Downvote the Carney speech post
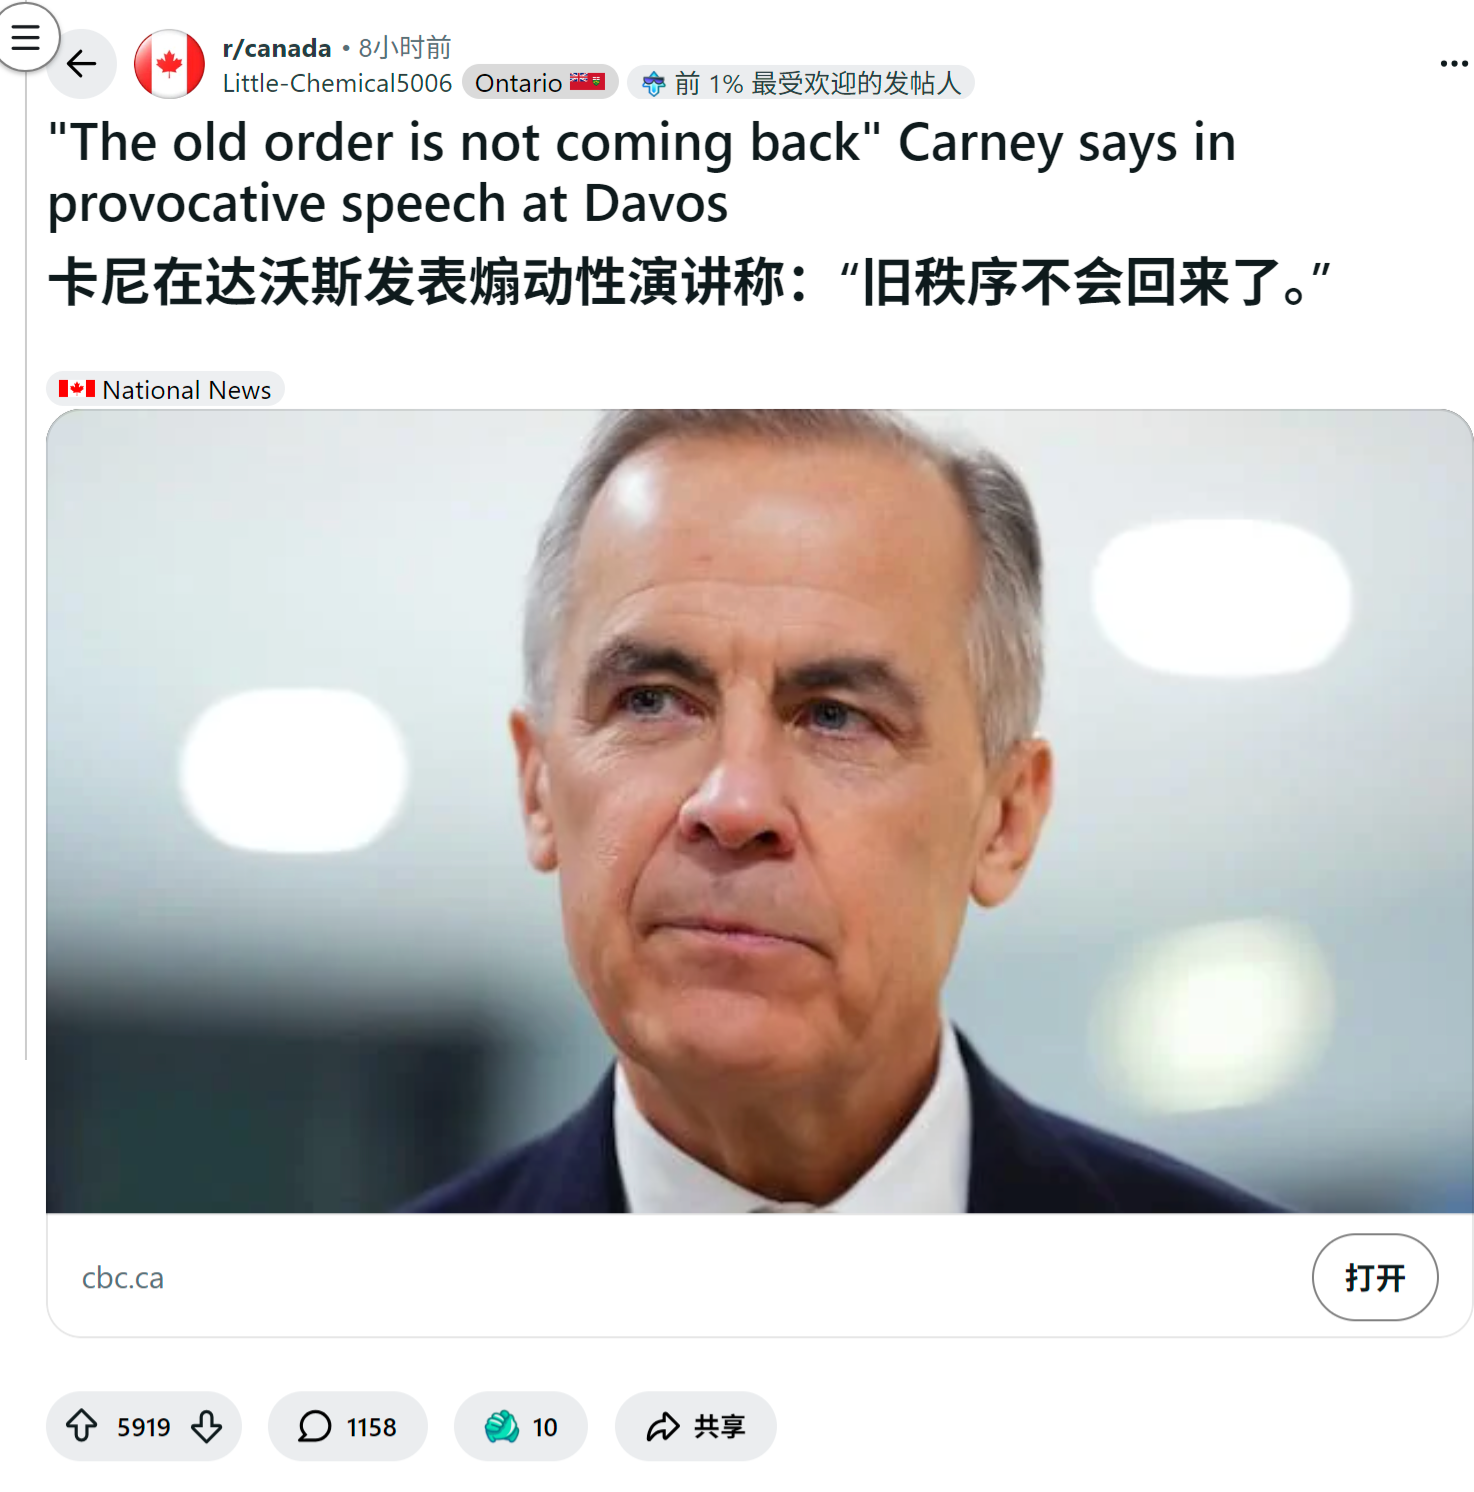The width and height of the screenshot is (1474, 1492). 207,1426
